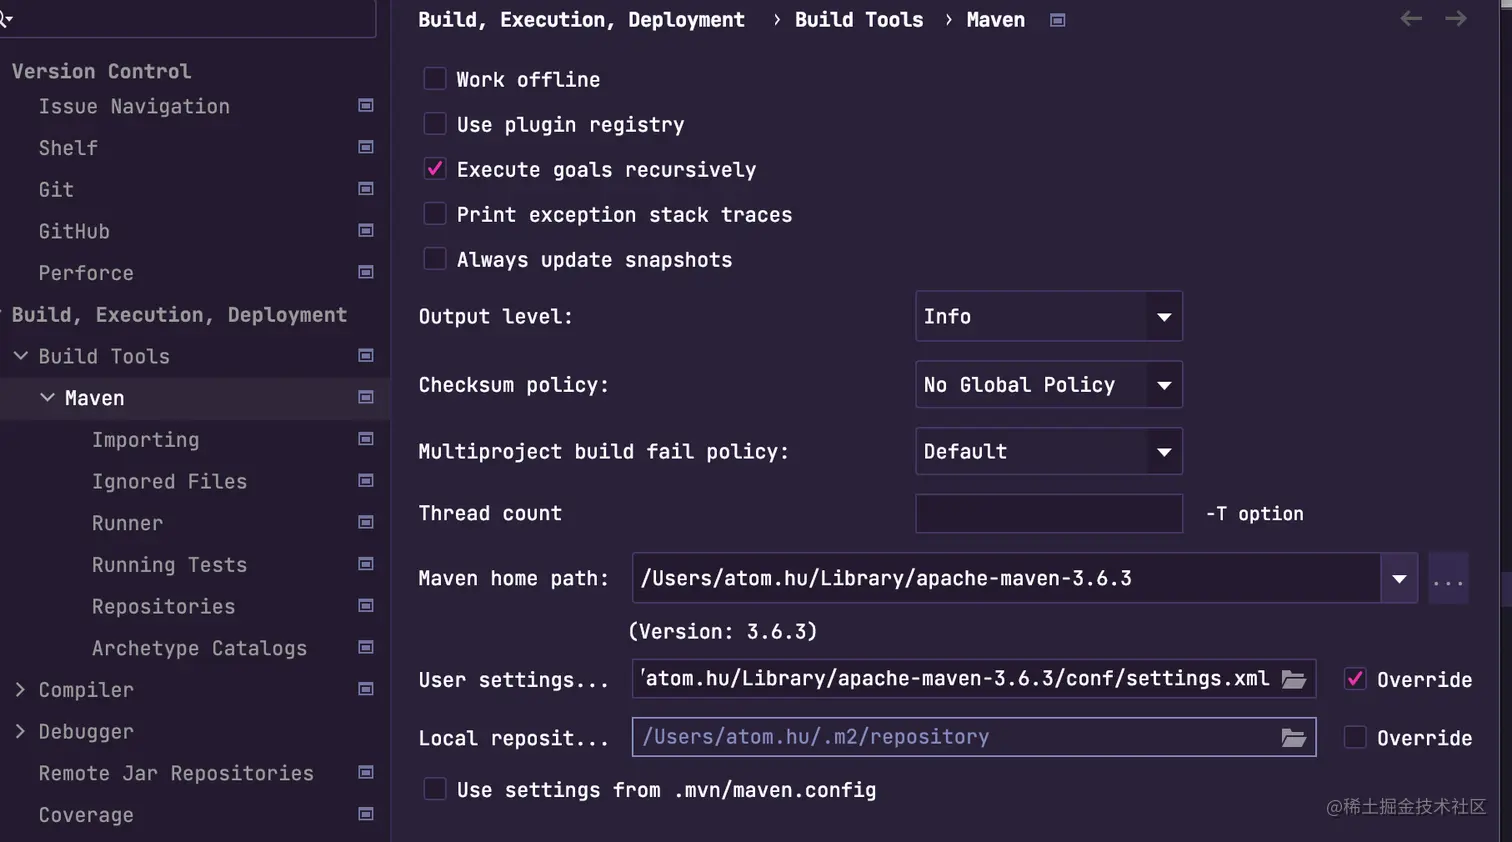Click project-level icon beside Git
Viewport: 1512px width, 842px height.
366,189
